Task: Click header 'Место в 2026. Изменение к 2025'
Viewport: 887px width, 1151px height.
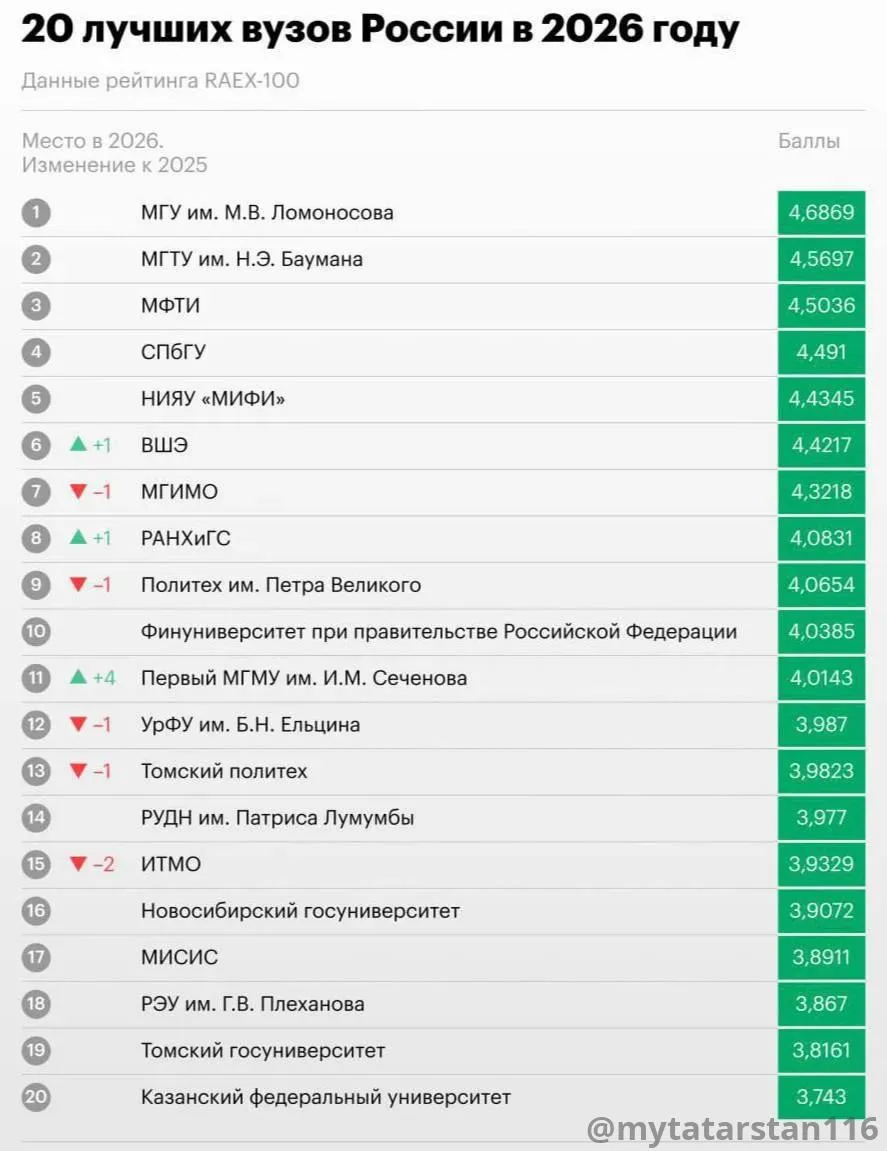Action: pyautogui.click(x=115, y=153)
